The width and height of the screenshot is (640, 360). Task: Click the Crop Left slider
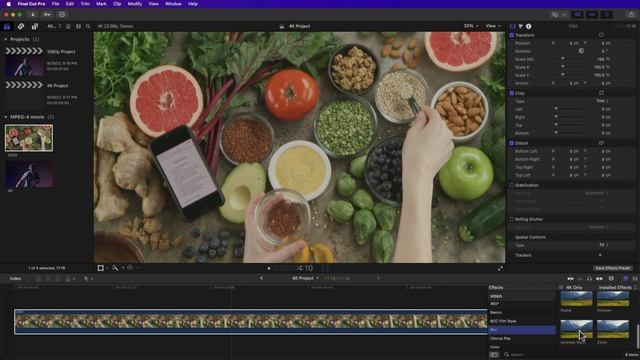point(569,109)
